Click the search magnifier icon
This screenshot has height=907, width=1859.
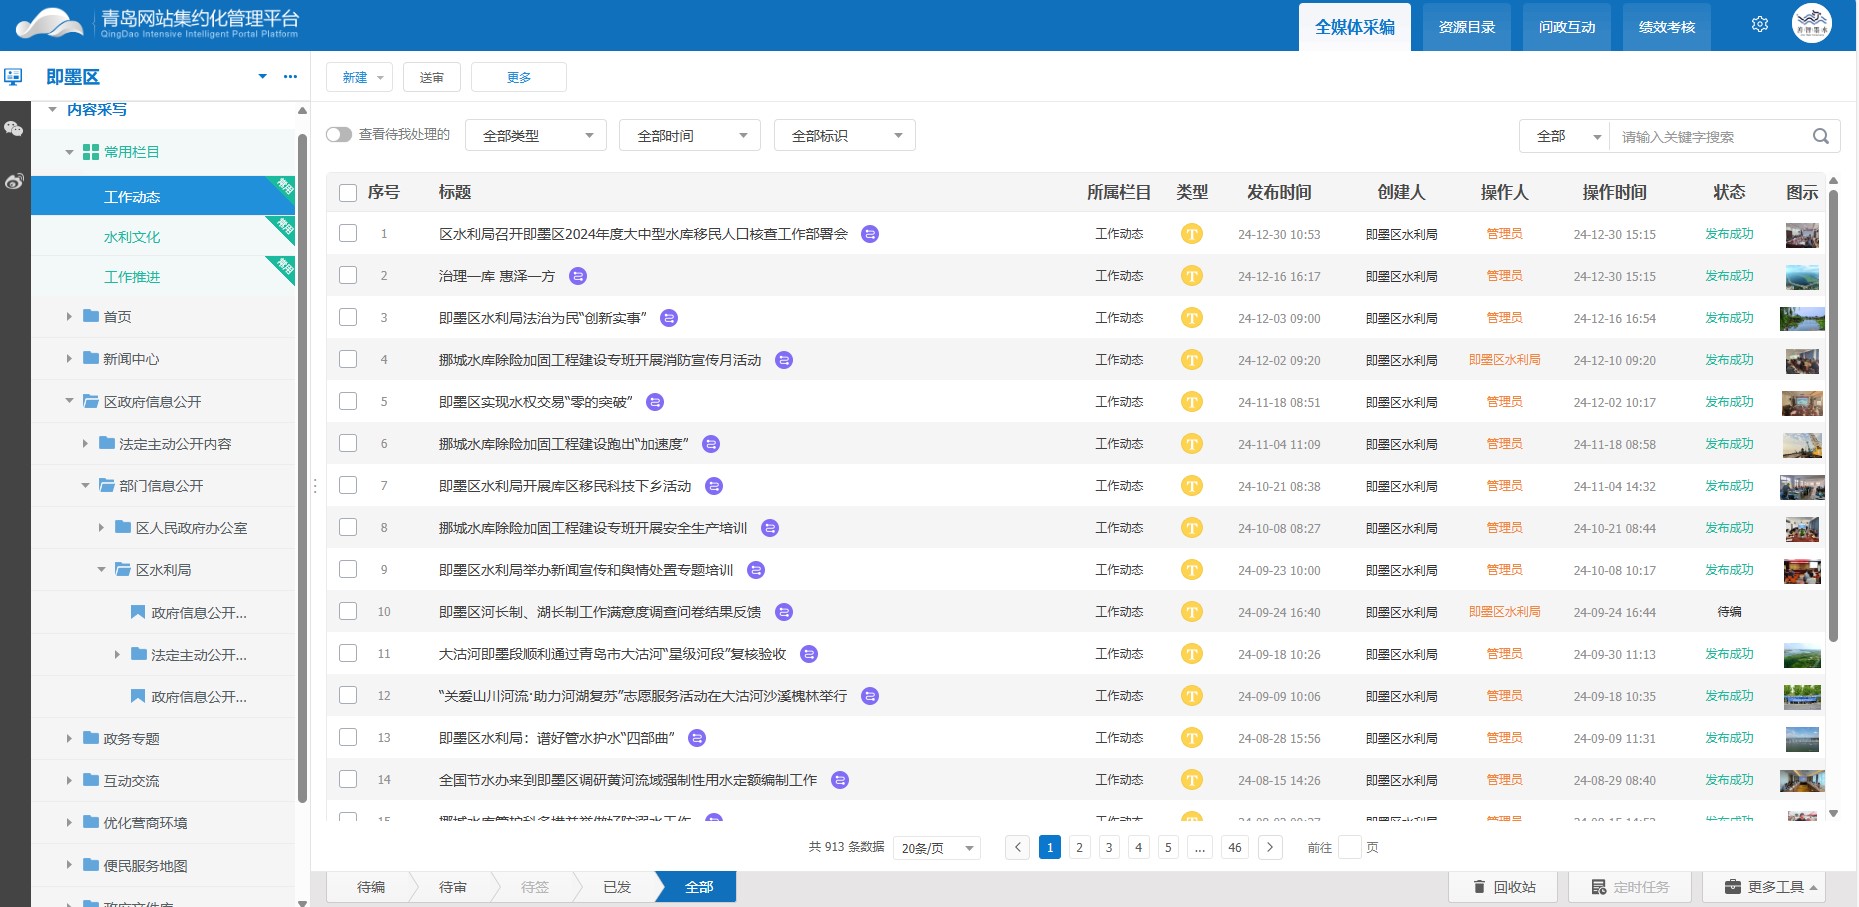(x=1820, y=136)
